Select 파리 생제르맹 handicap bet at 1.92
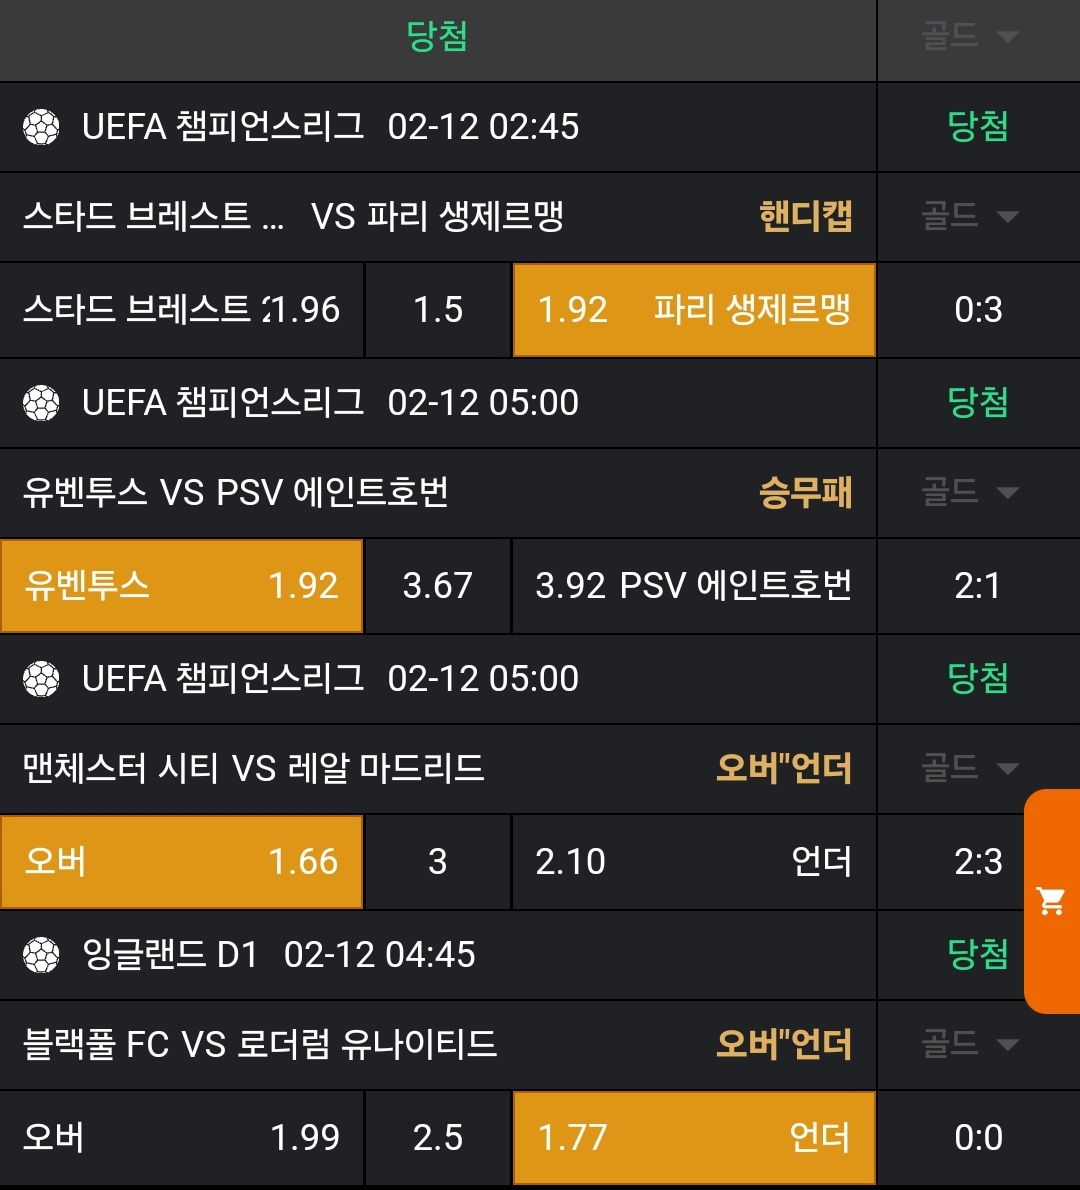The height and width of the screenshot is (1190, 1080). click(694, 310)
